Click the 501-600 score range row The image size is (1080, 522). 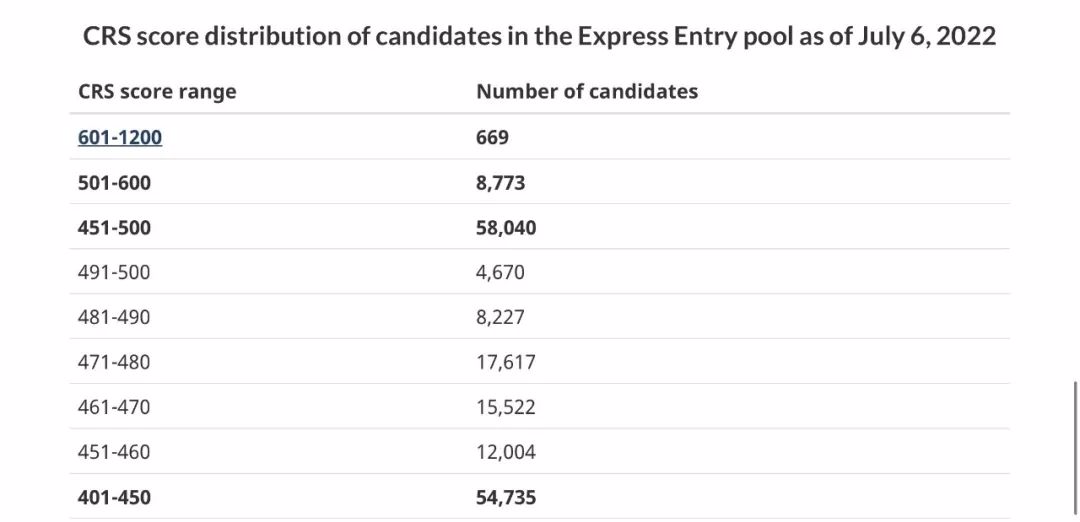point(539,182)
